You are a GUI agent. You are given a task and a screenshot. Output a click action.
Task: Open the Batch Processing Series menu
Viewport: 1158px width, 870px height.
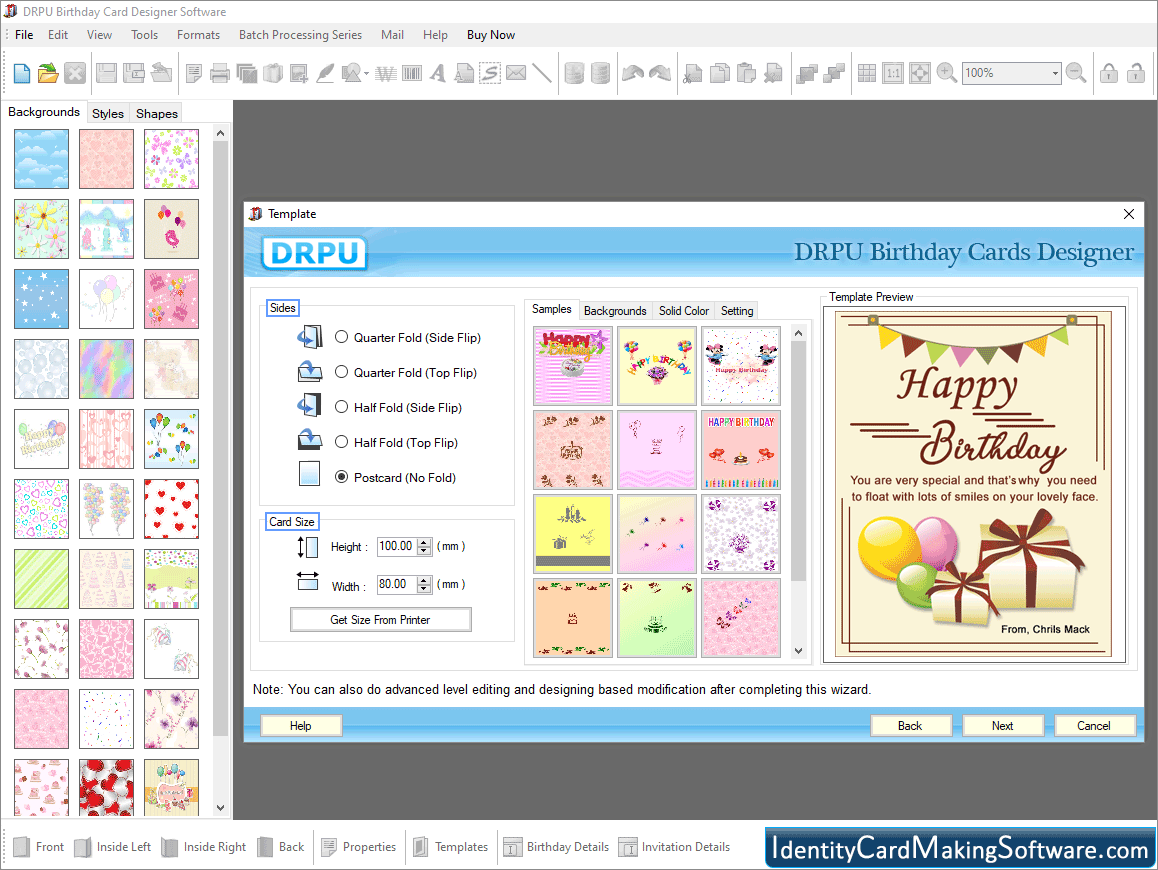coord(301,35)
